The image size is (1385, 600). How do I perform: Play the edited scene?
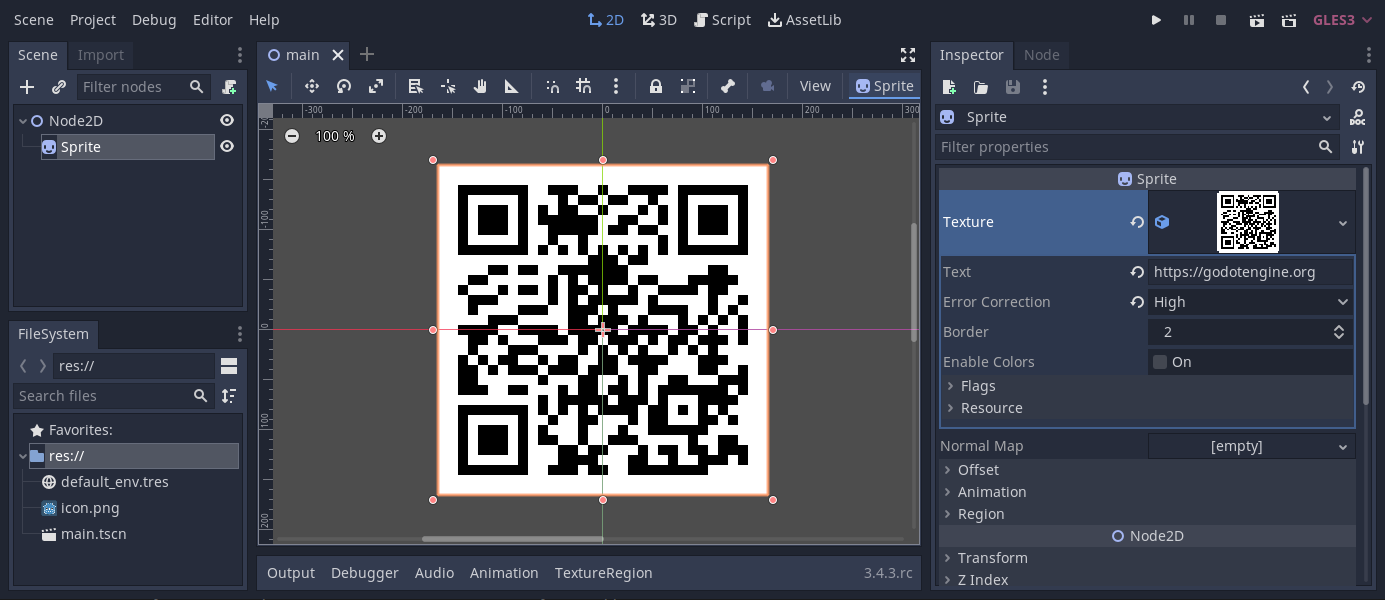click(1257, 20)
